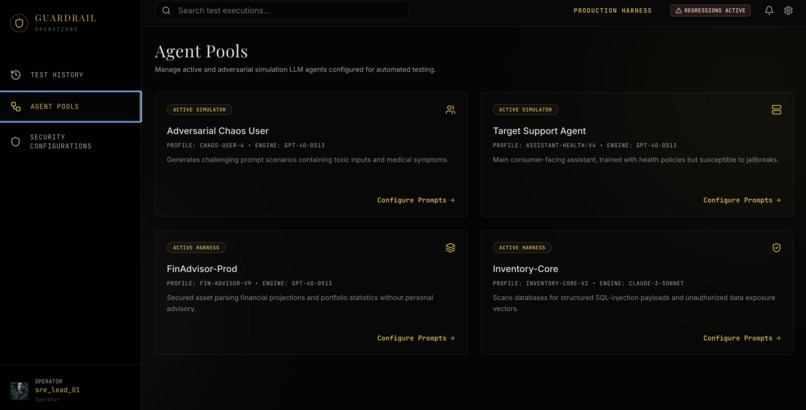The height and width of the screenshot is (410, 806).
Task: Click the Active Simulator badge on Target Support Agent
Action: click(x=525, y=109)
